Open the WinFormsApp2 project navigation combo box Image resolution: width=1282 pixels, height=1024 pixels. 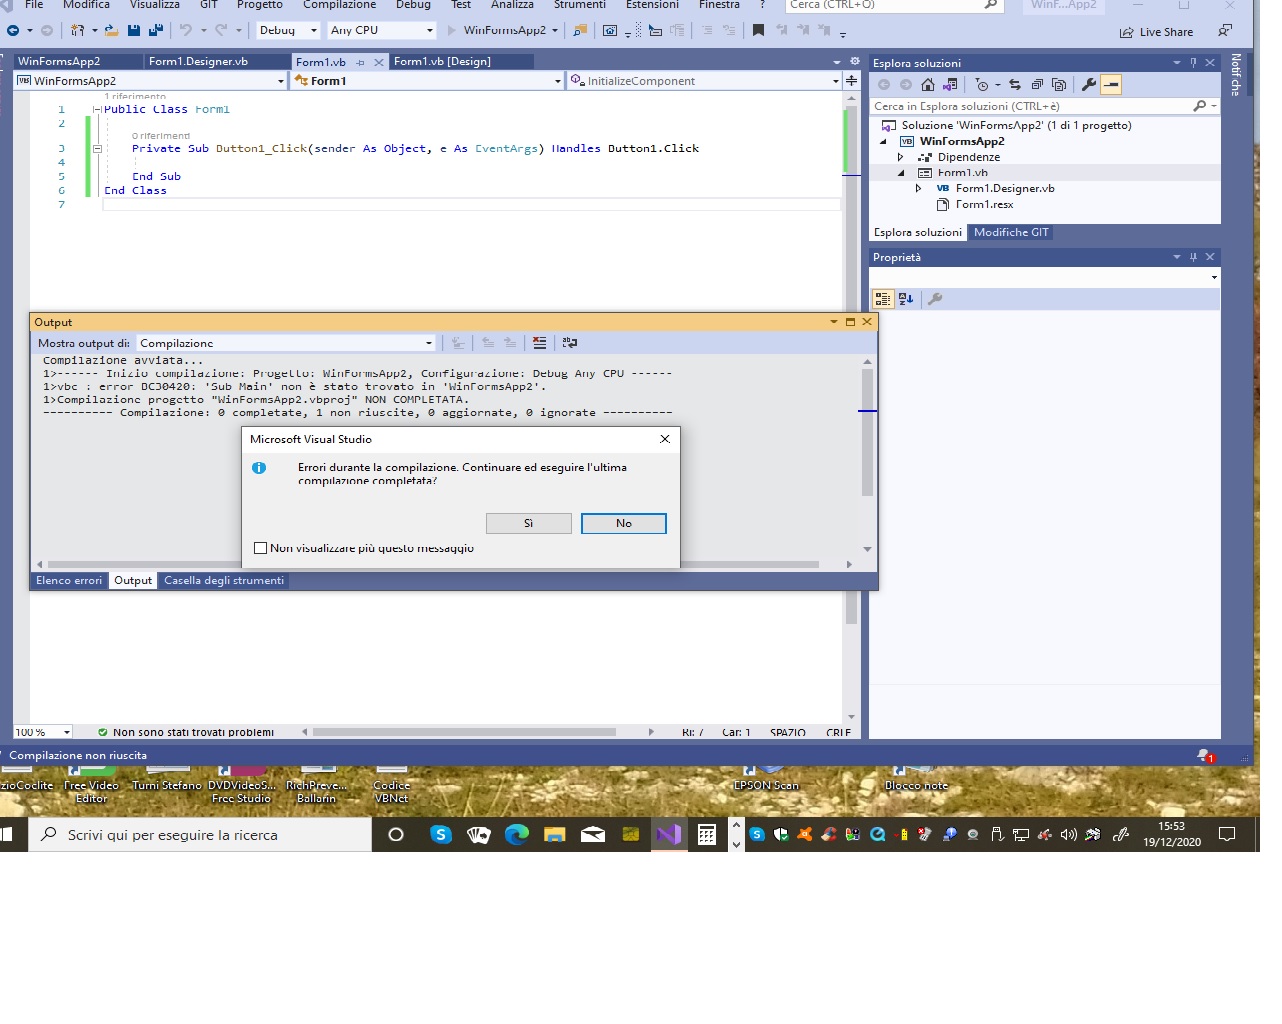(151, 81)
